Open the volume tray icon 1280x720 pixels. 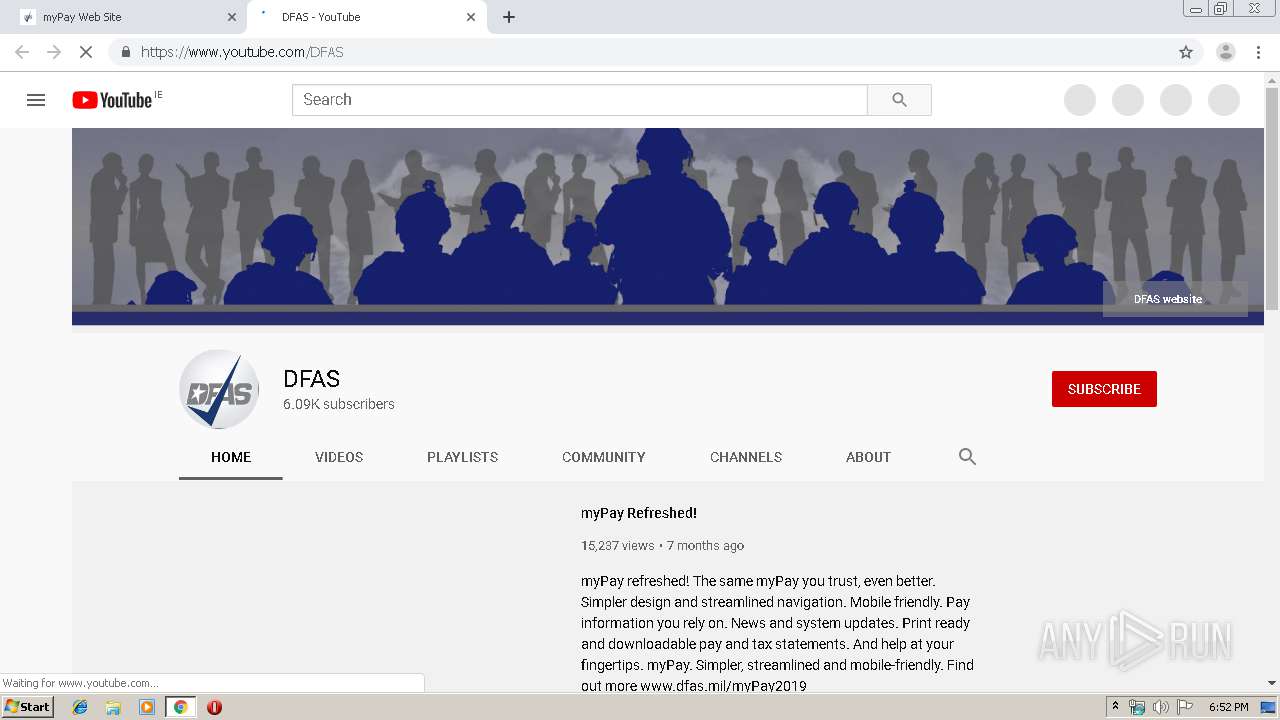tap(1160, 707)
